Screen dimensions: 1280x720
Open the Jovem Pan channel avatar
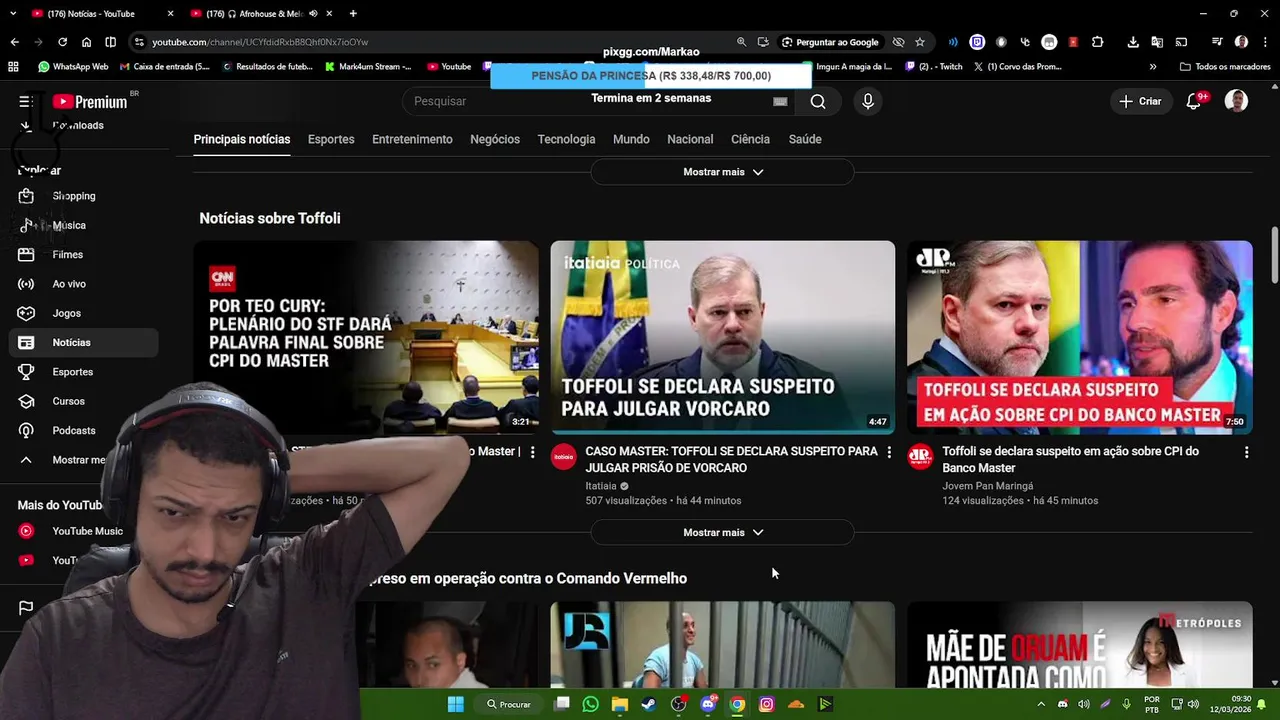pos(920,457)
